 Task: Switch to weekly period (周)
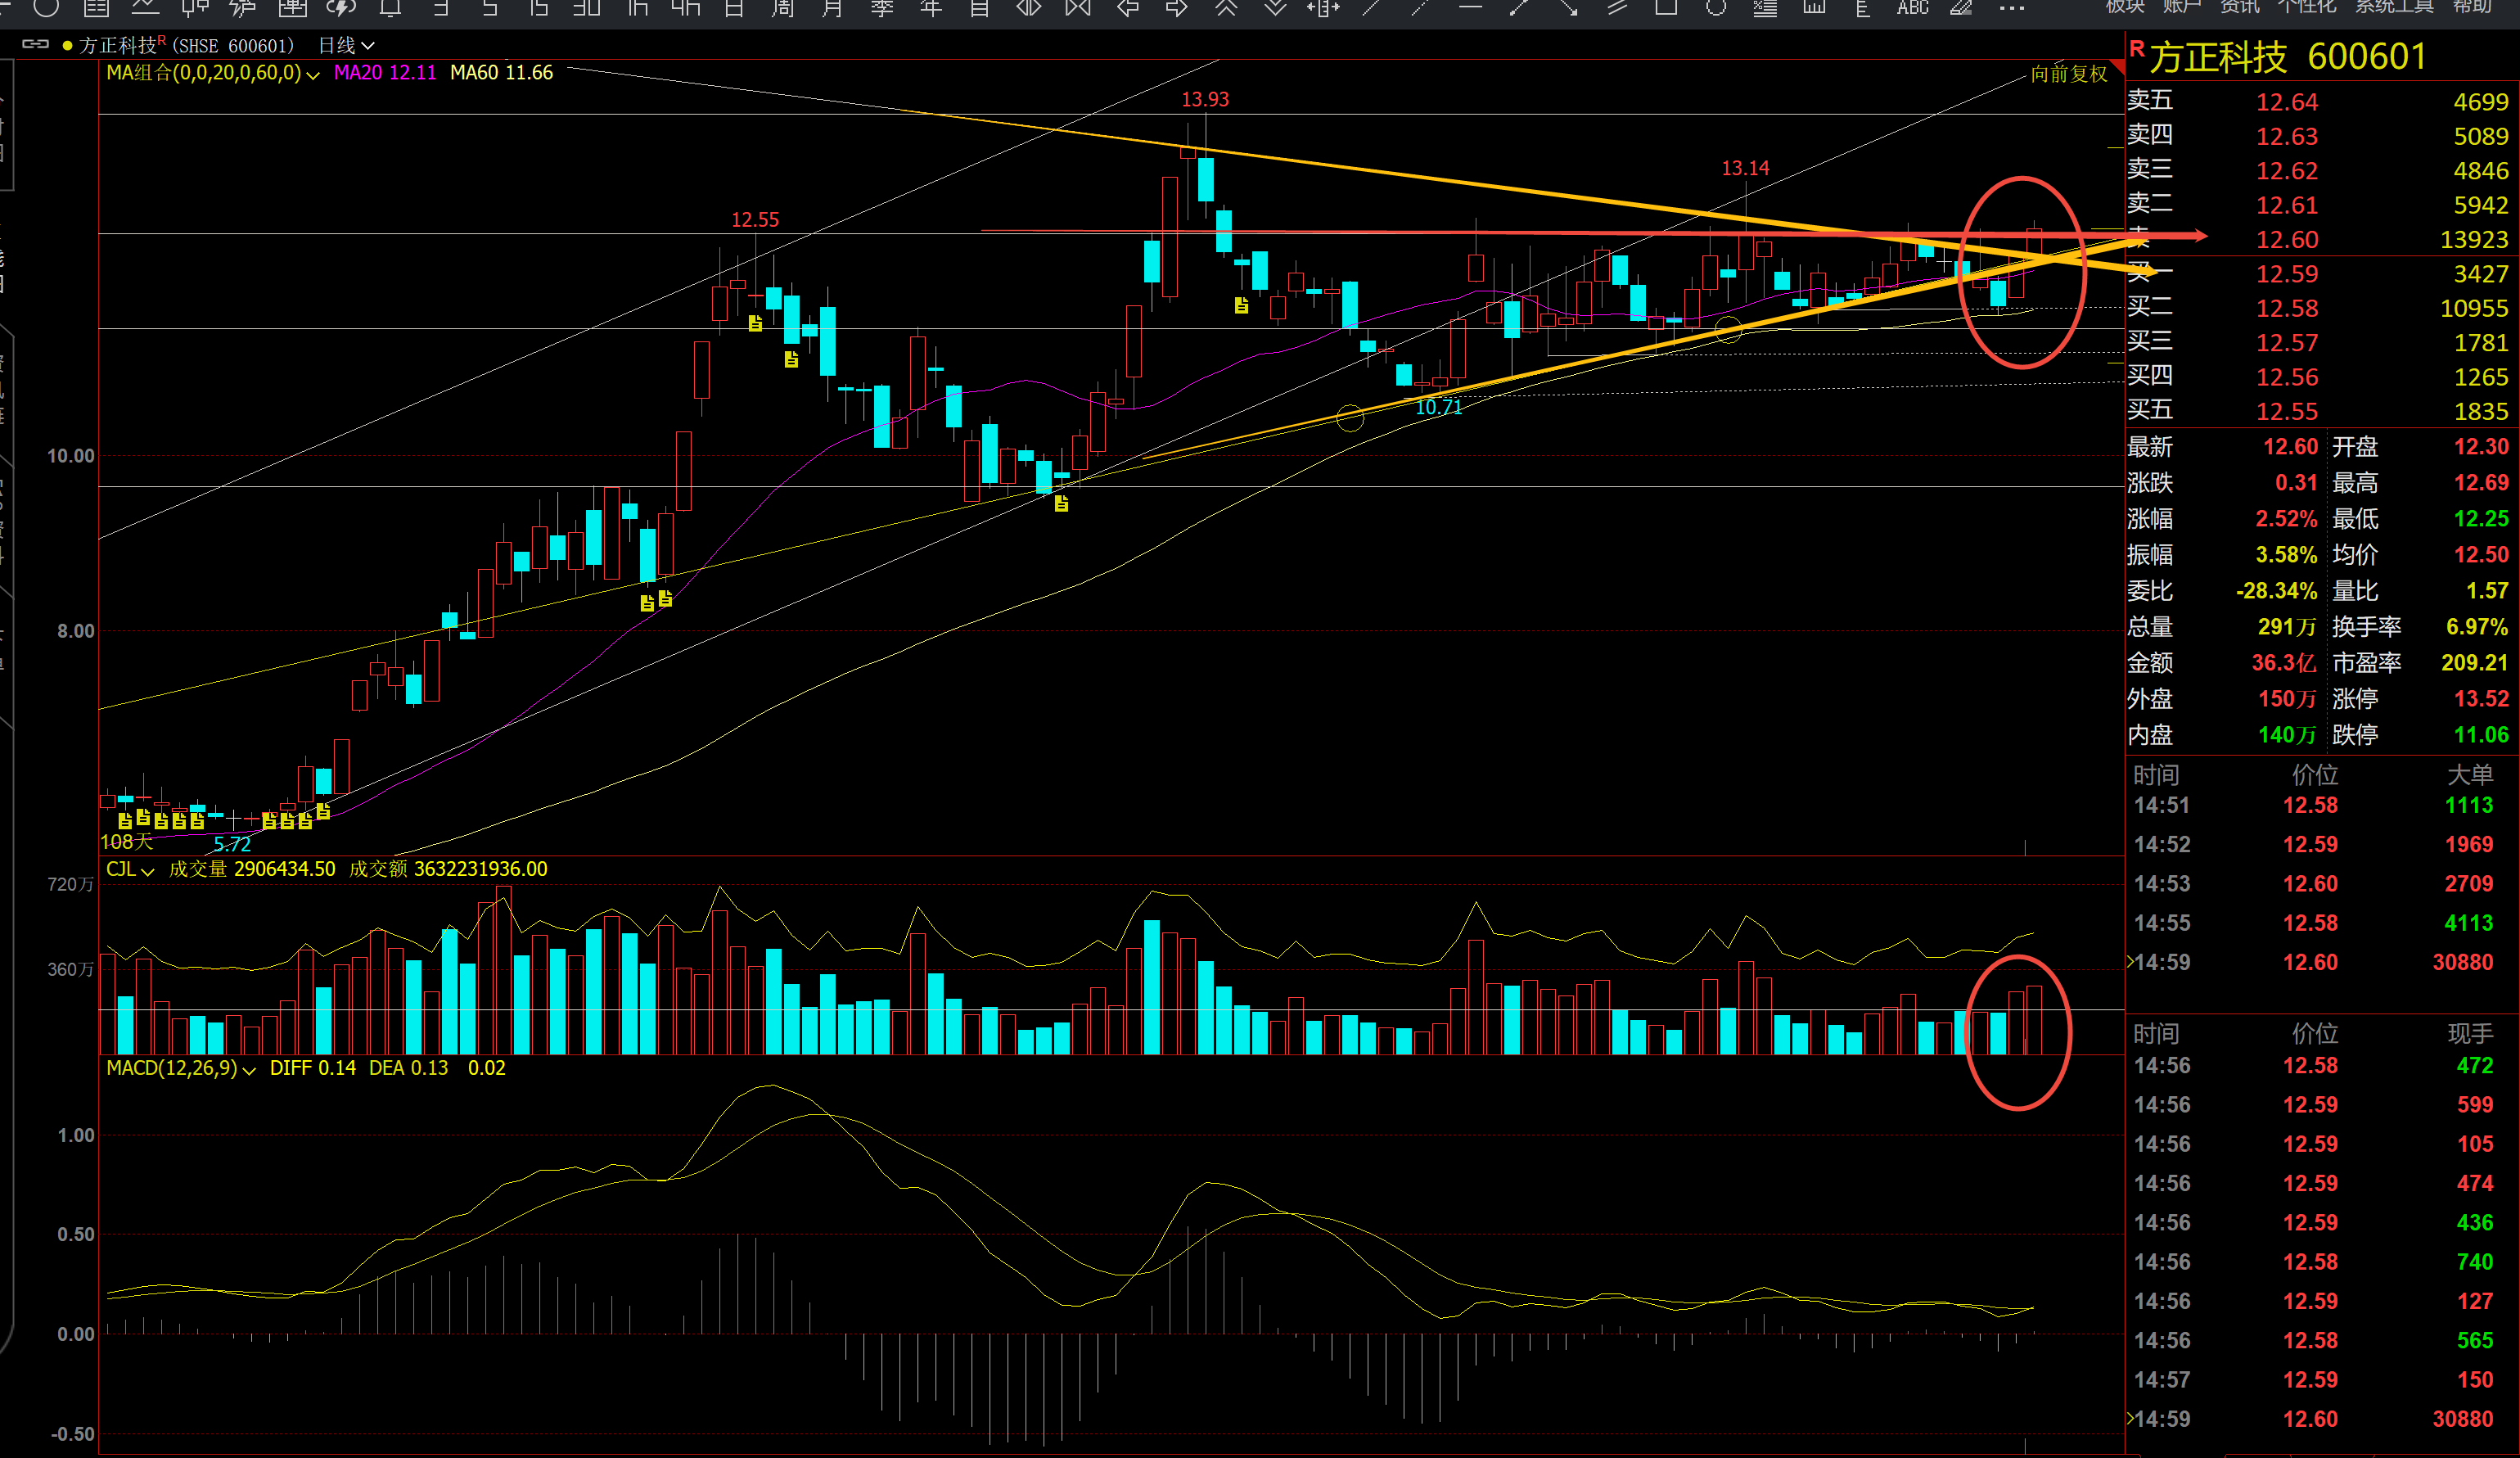pyautogui.click(x=783, y=8)
